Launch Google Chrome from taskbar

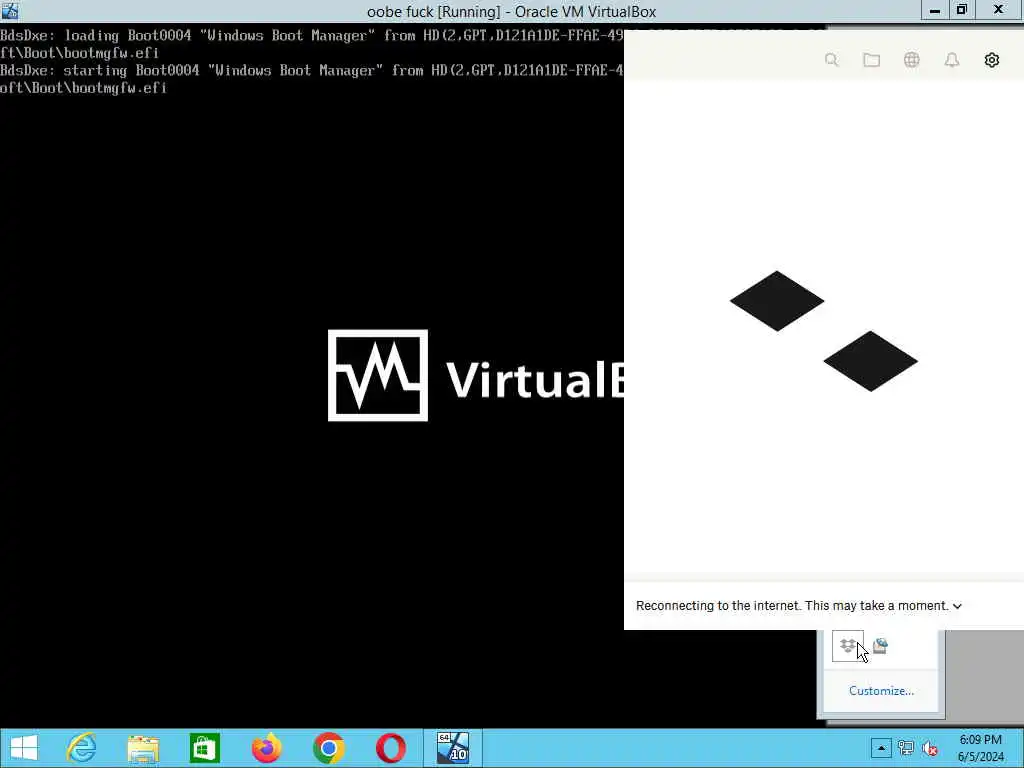pyautogui.click(x=328, y=748)
